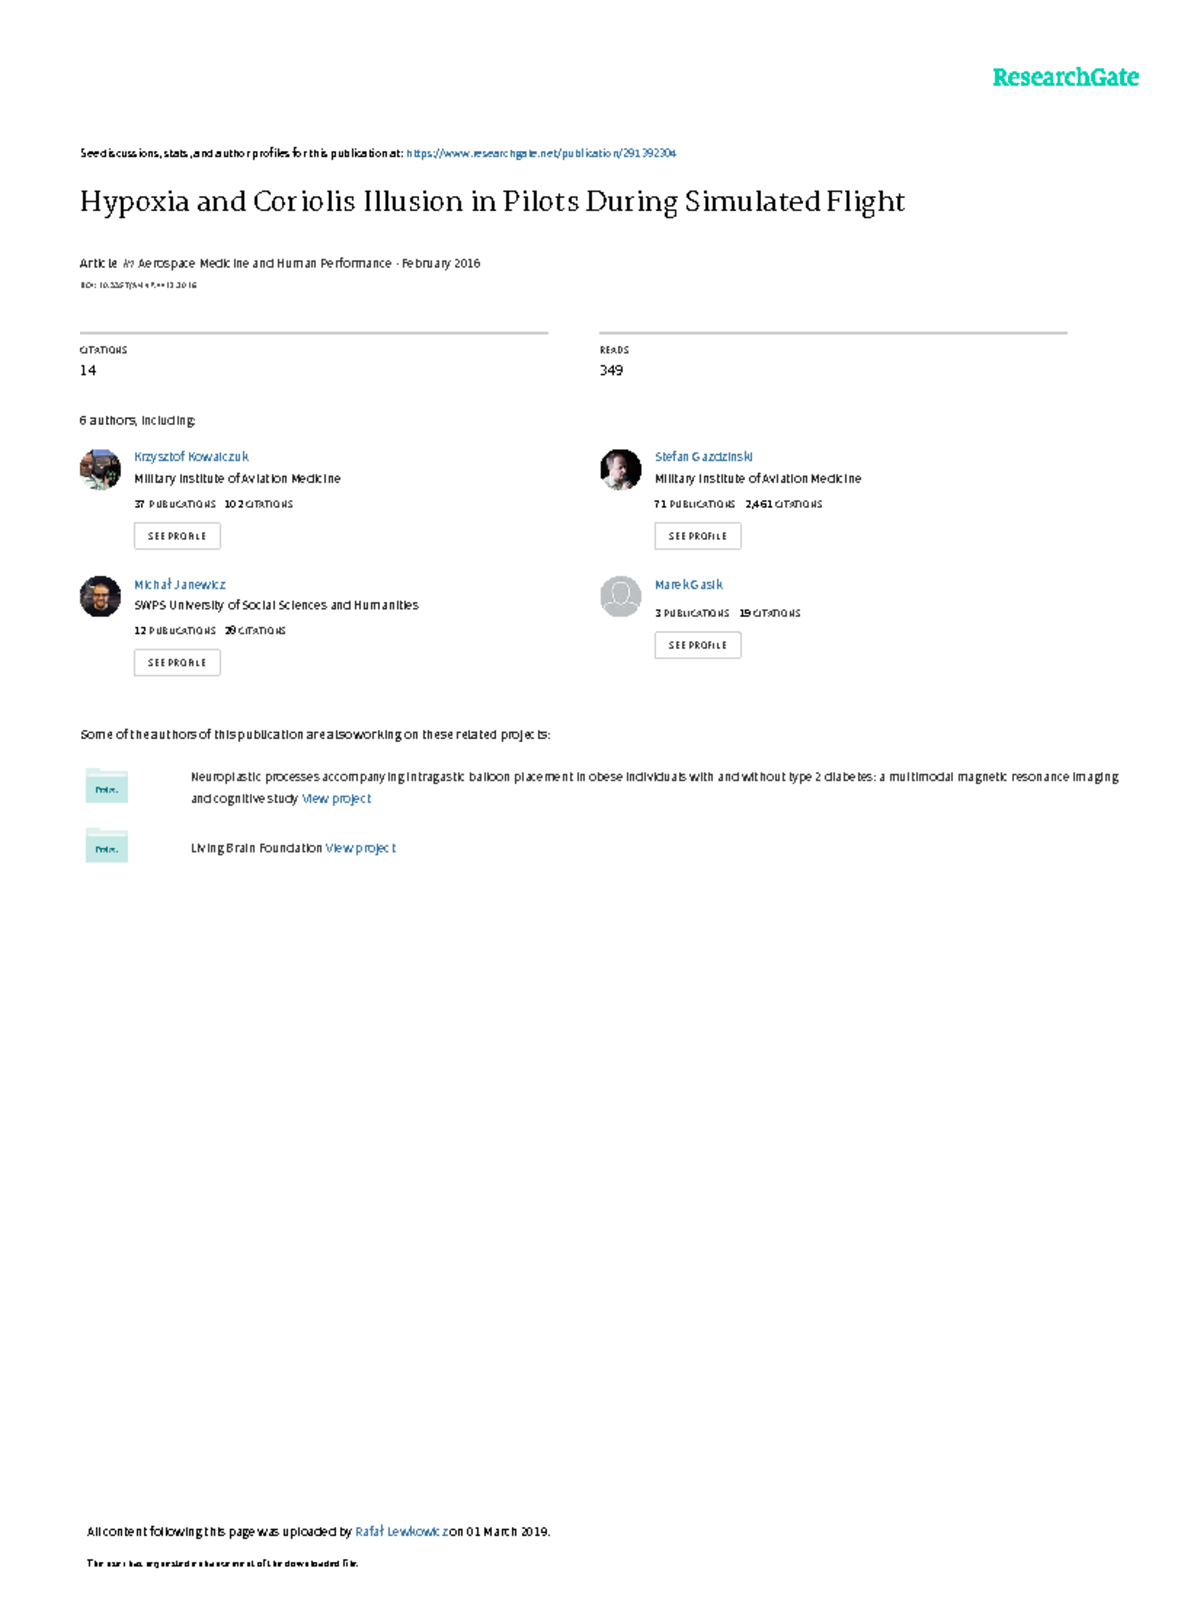Click See Profile button under Krzysztof Kowalczuk
The image size is (1200, 1600).
177,536
